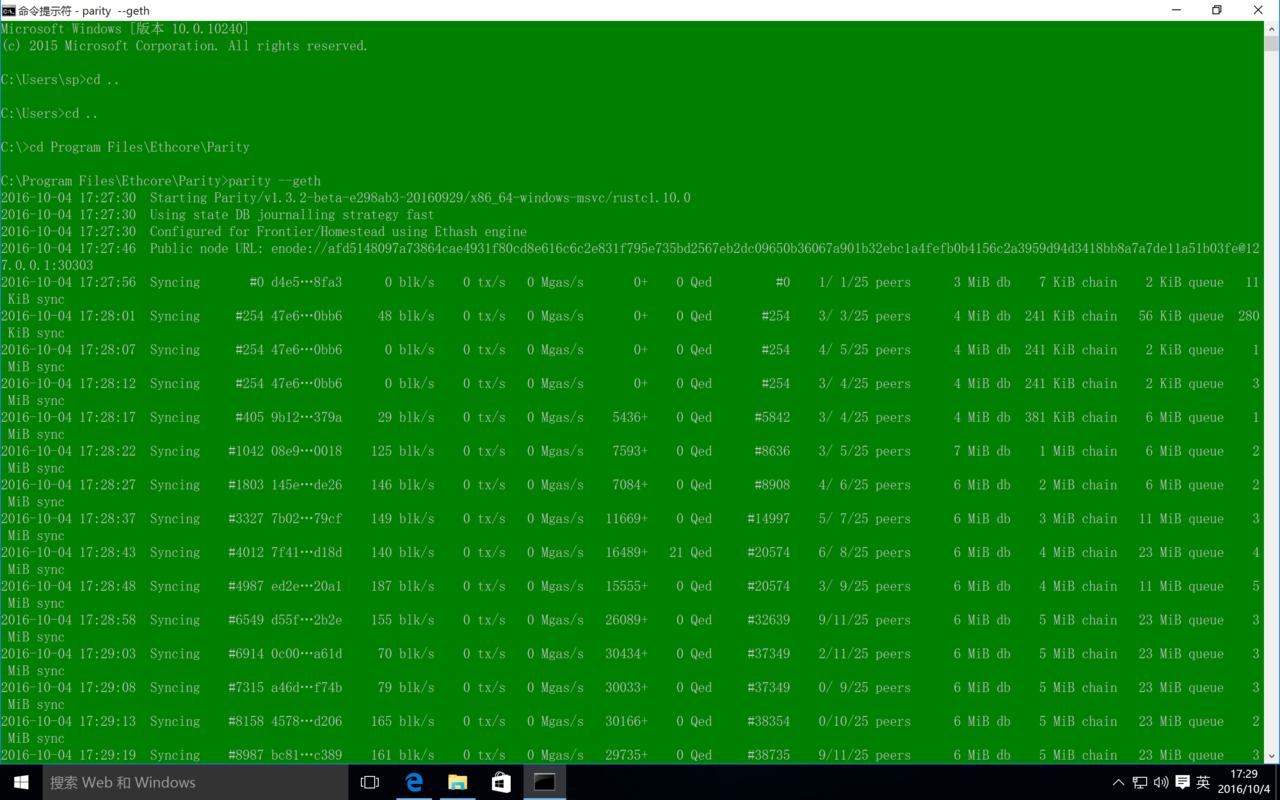Image resolution: width=1280 pixels, height=800 pixels.
Task: Open File Explorer from the taskbar
Action: click(457, 782)
